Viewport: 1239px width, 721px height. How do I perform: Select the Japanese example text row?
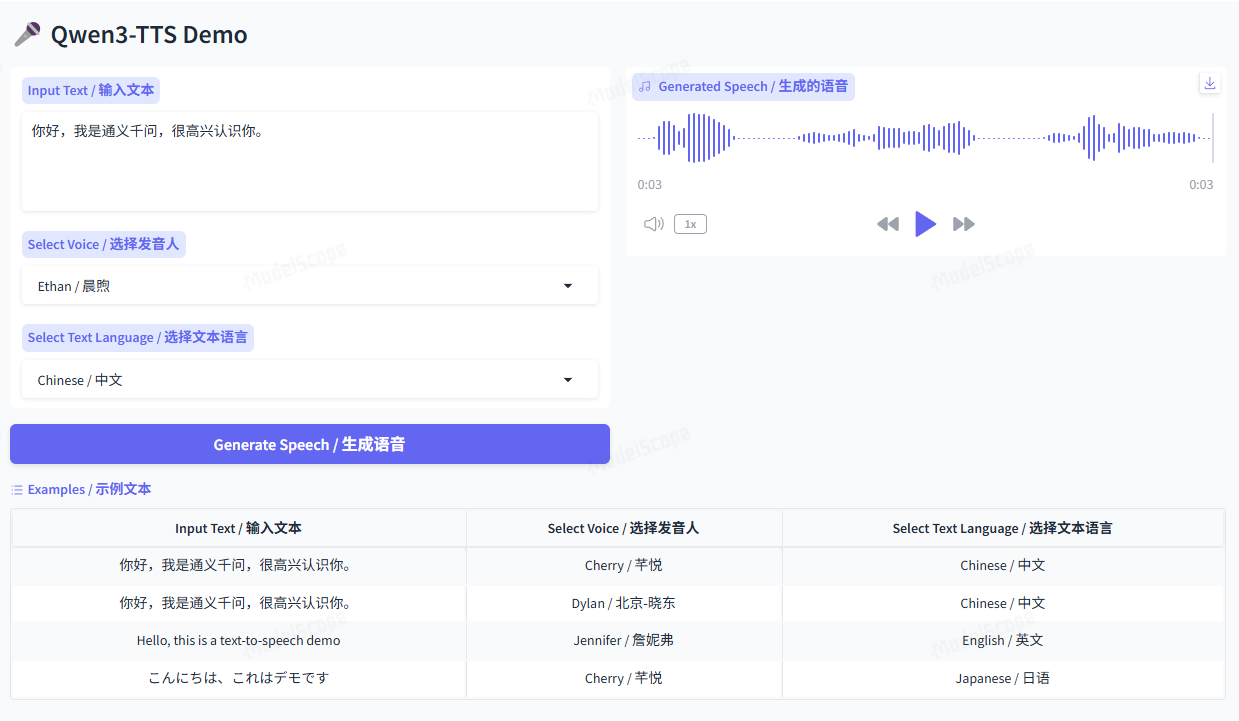point(238,678)
